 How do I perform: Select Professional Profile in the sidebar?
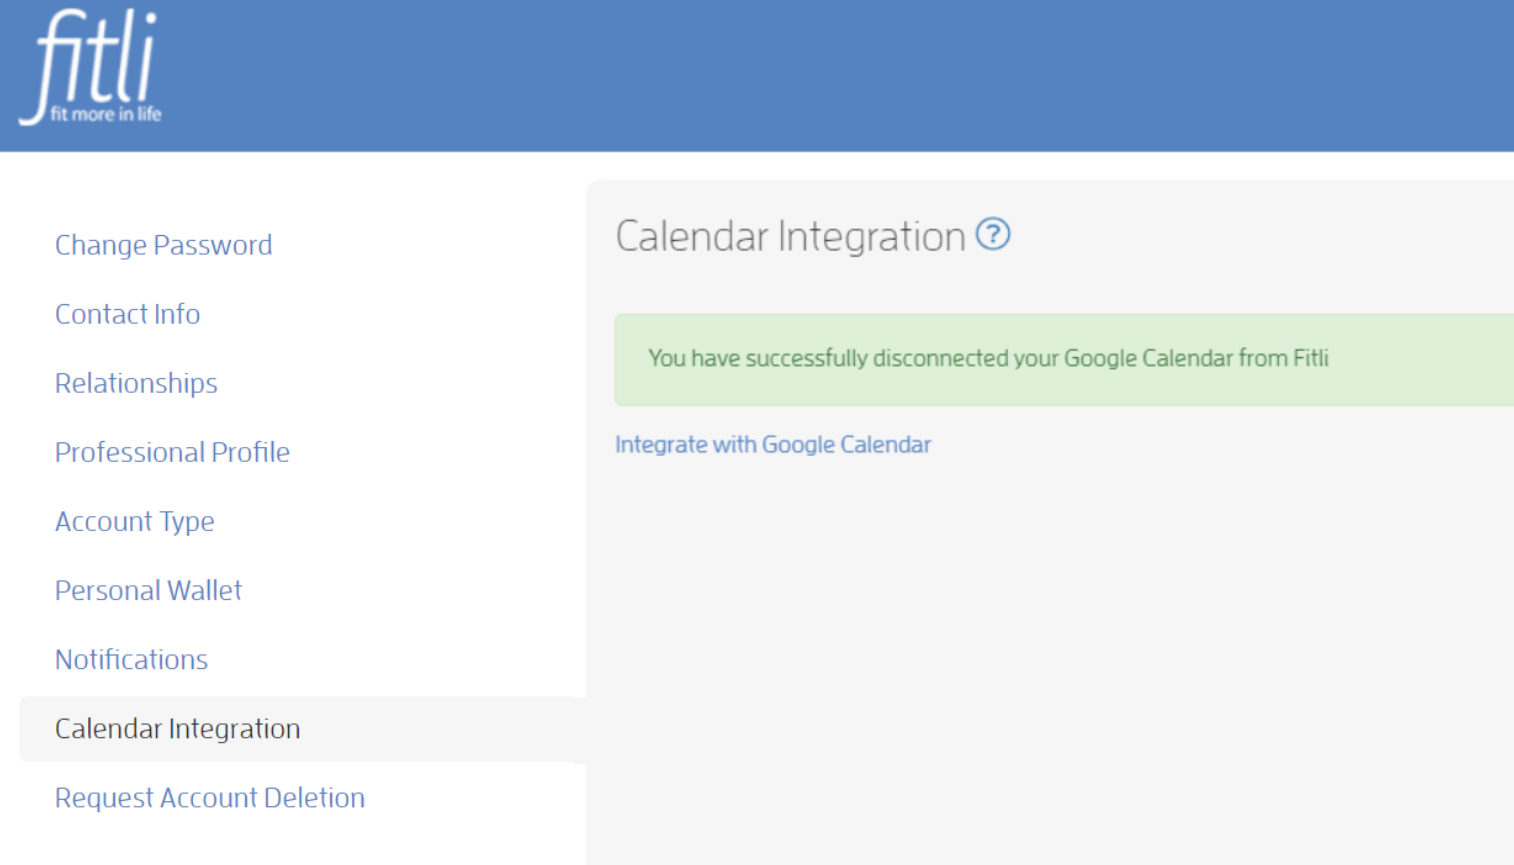(x=172, y=452)
